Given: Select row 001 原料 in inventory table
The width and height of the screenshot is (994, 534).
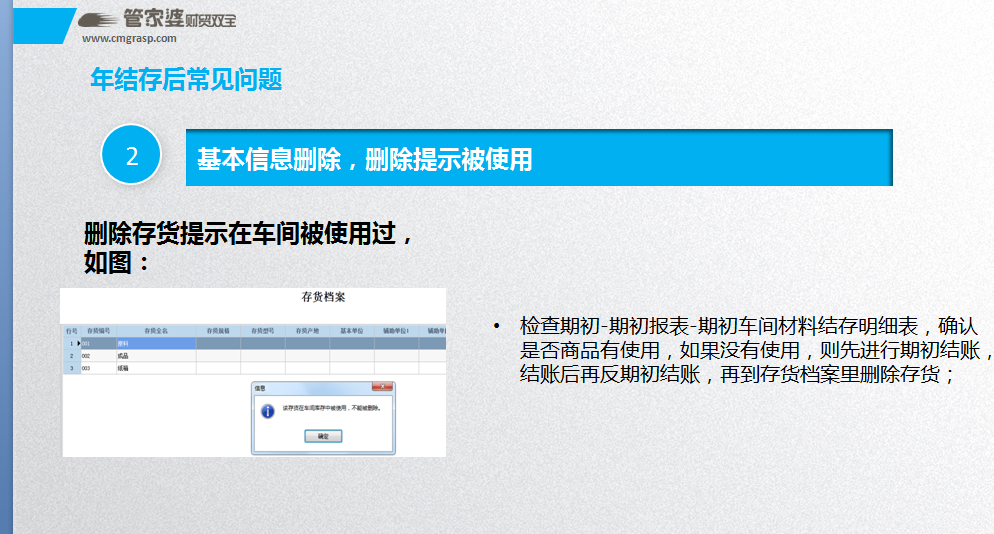Looking at the screenshot, I should coord(155,343).
